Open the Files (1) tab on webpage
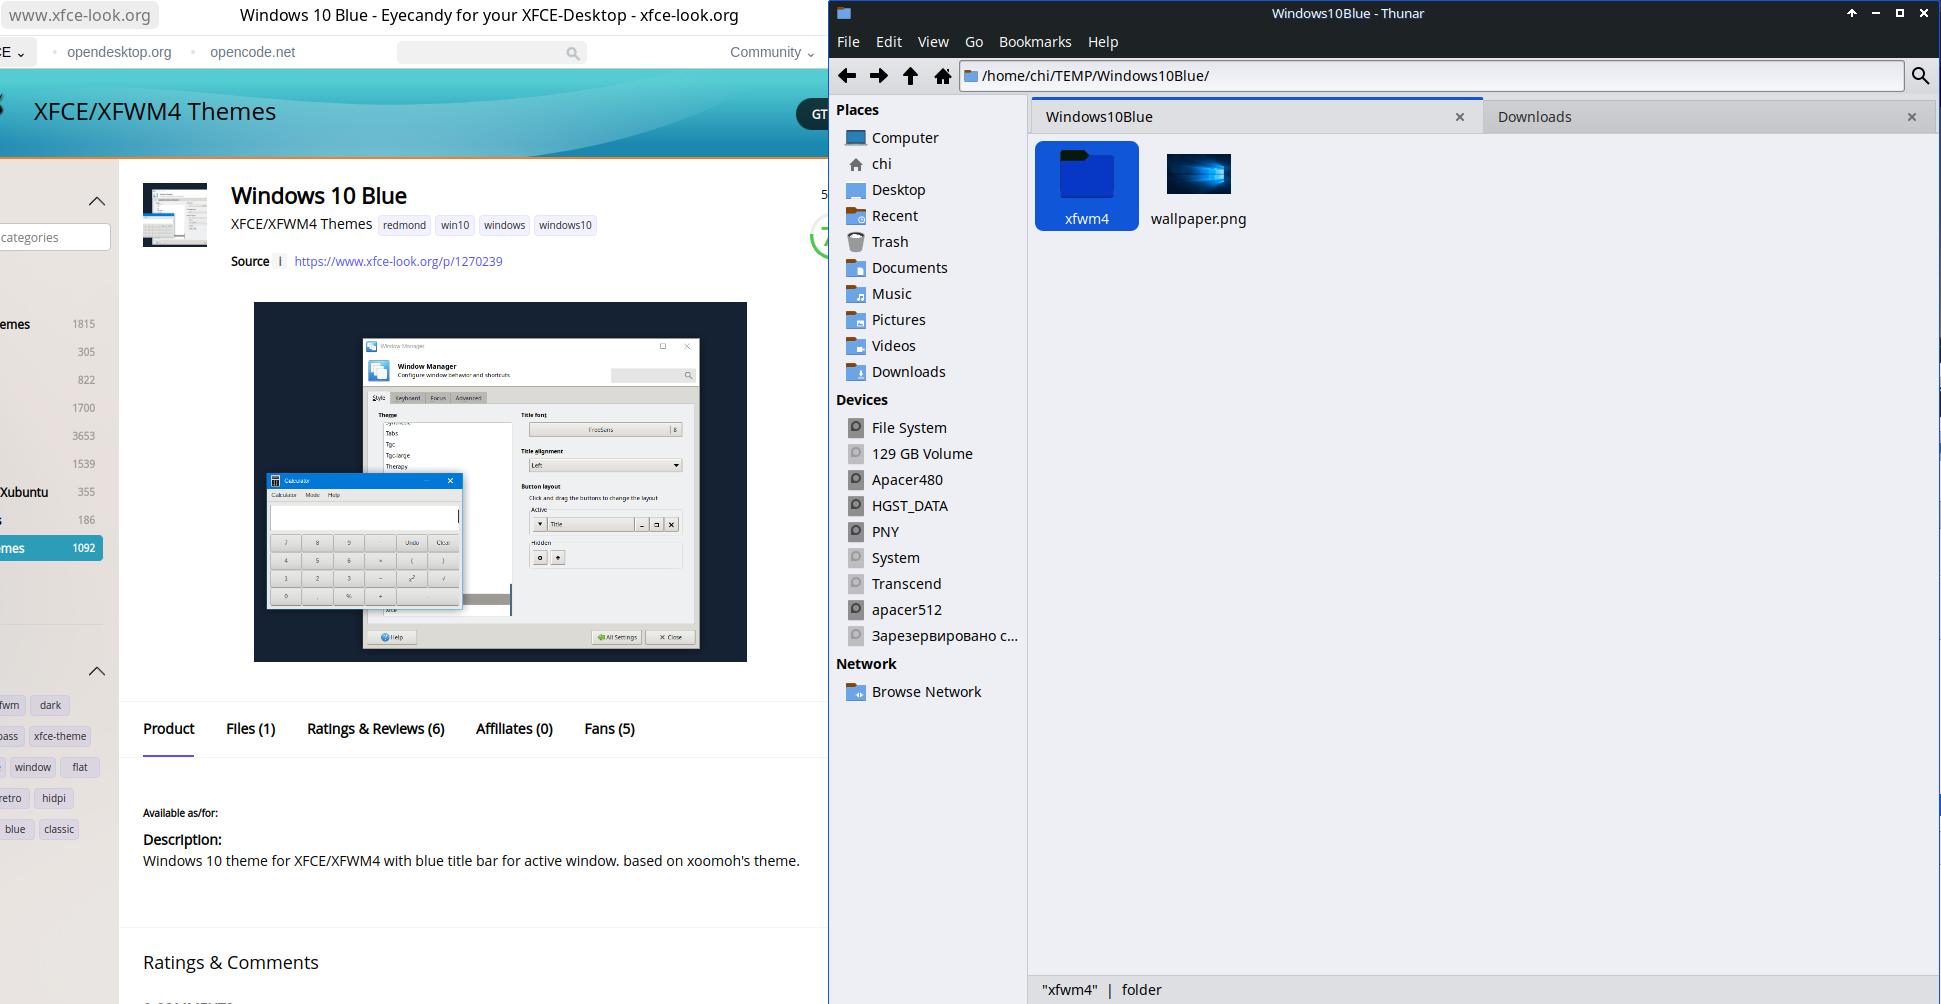The image size is (1941, 1004). (251, 729)
